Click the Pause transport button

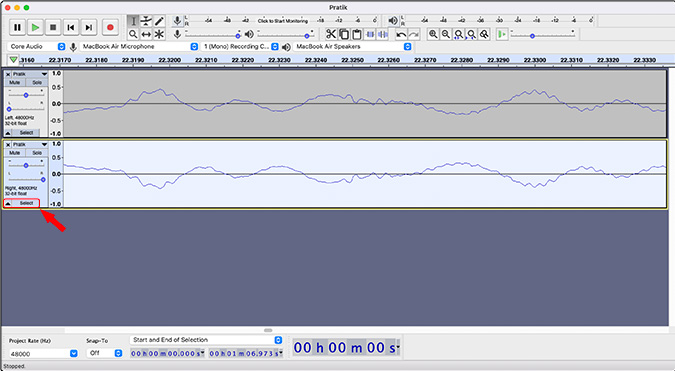pos(17,28)
